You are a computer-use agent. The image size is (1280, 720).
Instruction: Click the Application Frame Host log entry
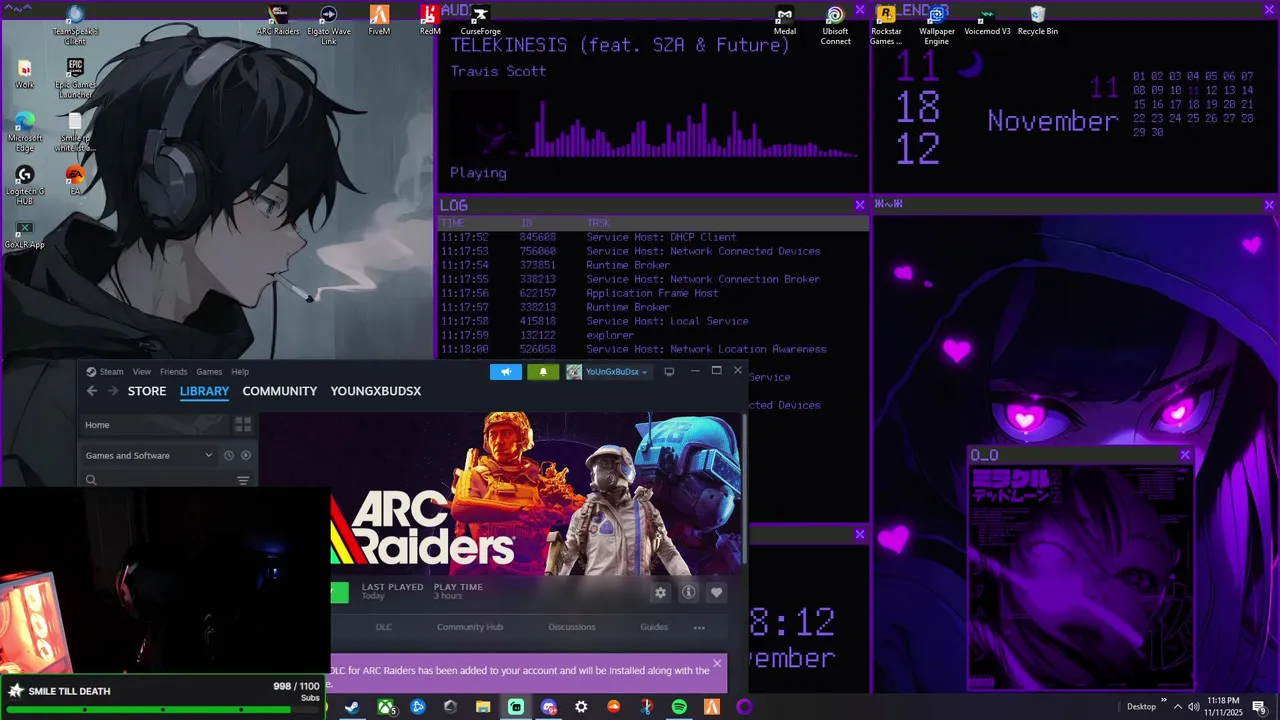click(x=652, y=293)
